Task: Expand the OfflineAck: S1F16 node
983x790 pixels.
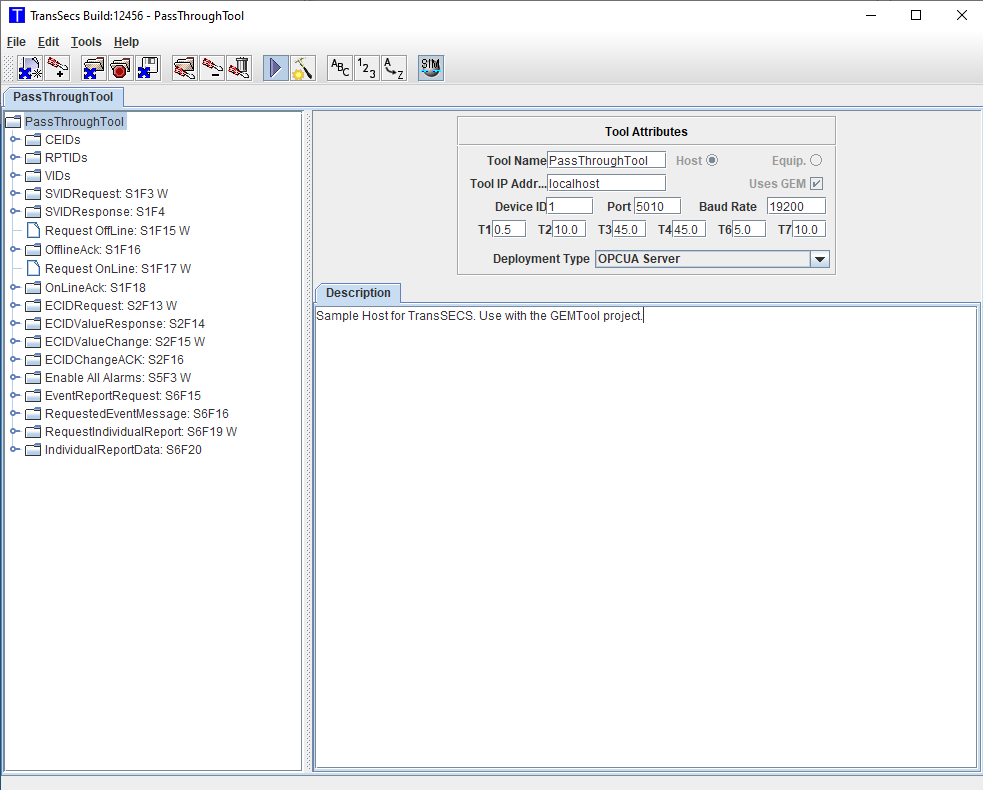Action: [x=14, y=250]
